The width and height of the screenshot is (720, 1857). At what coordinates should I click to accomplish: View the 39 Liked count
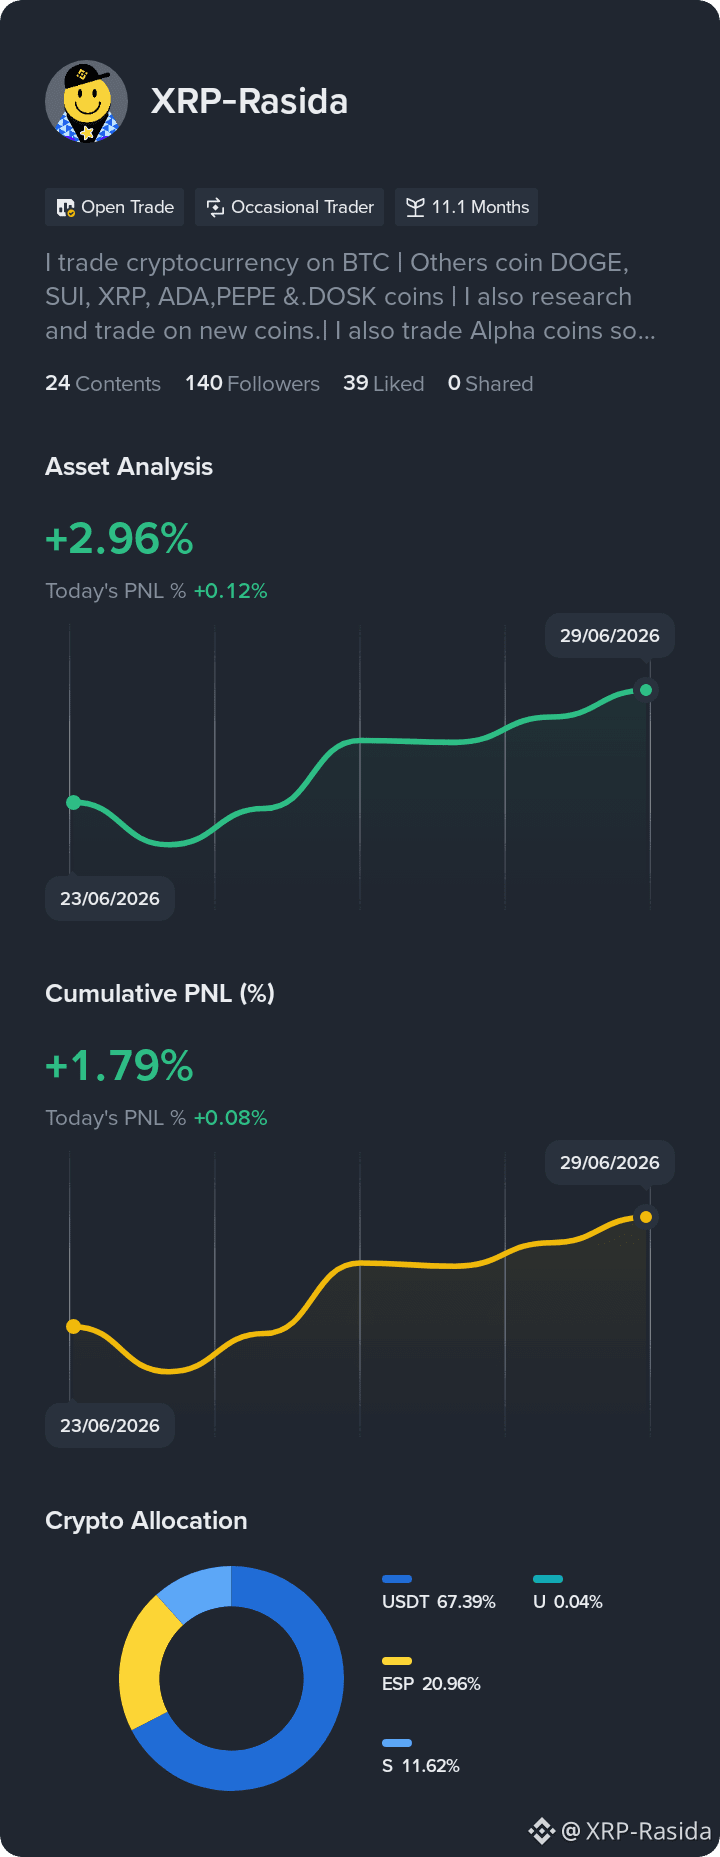(384, 384)
